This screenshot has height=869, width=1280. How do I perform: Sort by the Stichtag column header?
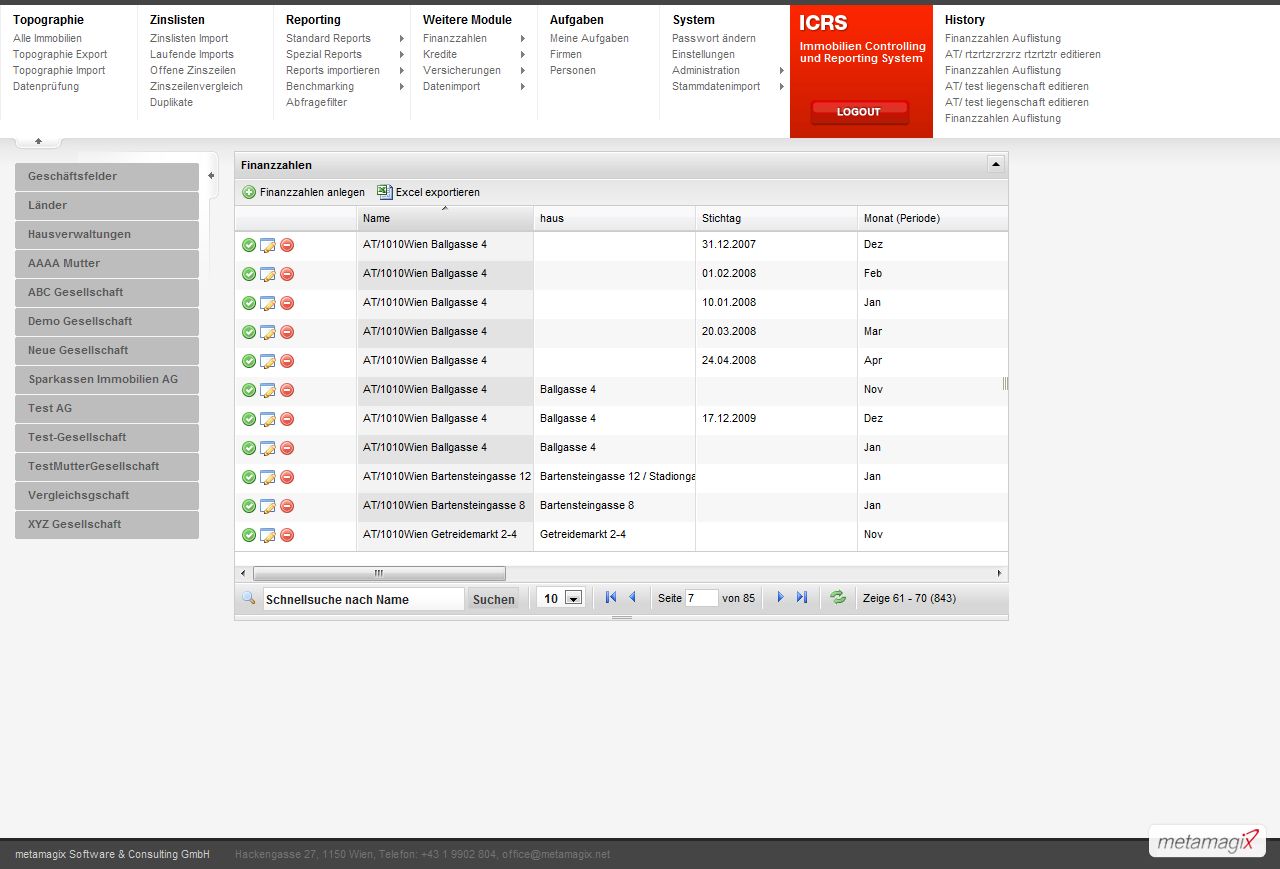(x=776, y=218)
